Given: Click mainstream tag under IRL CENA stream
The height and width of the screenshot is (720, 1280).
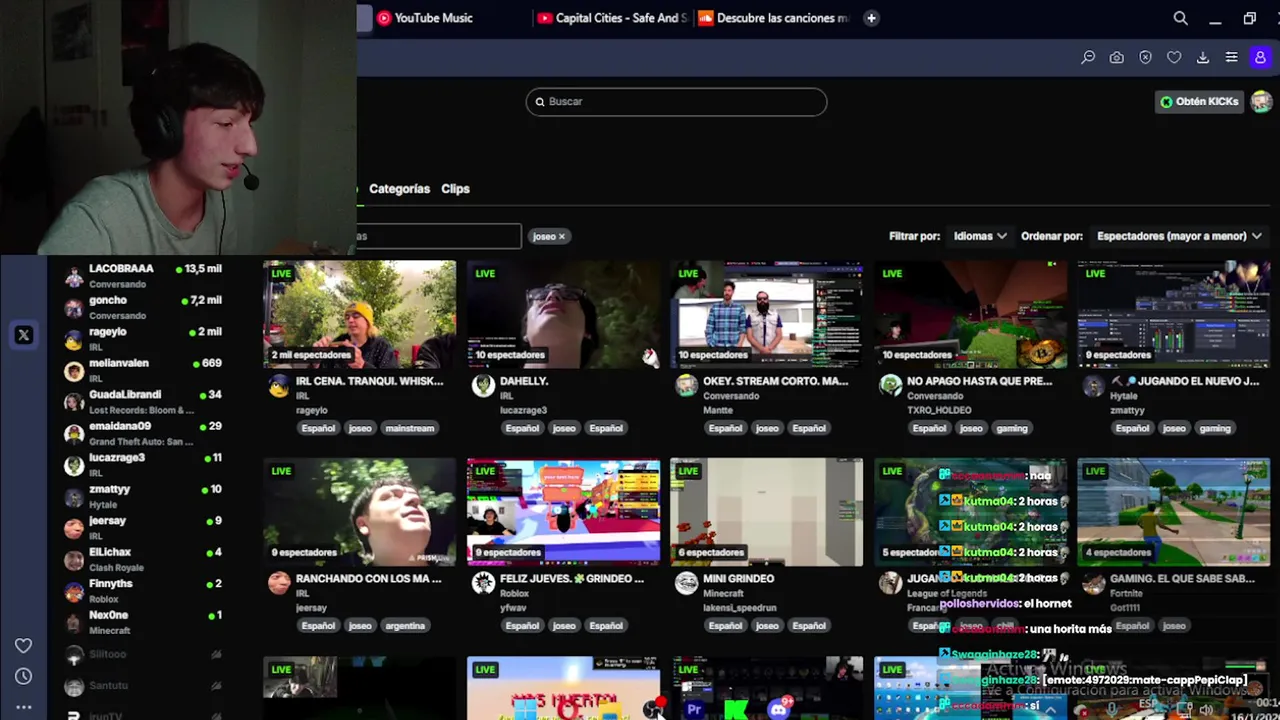Looking at the screenshot, I should [x=410, y=428].
